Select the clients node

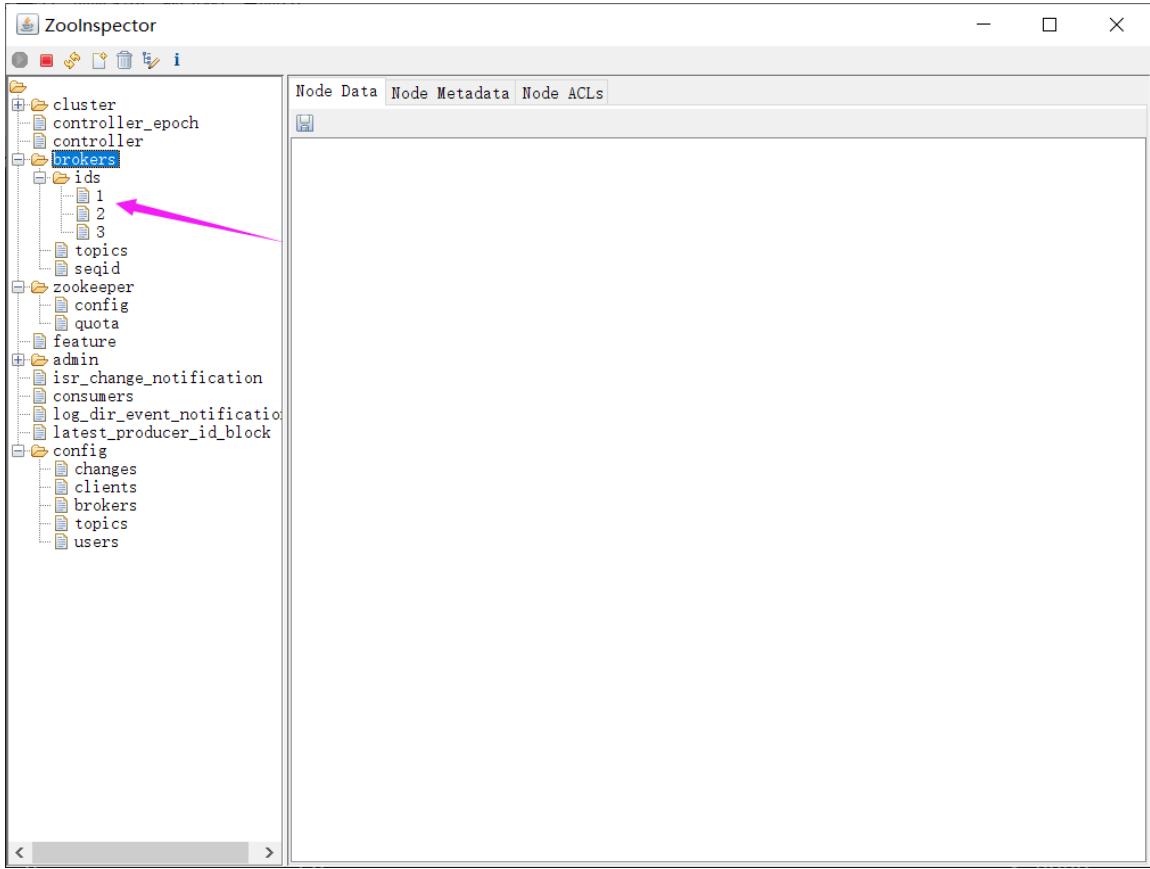pyautogui.click(x=106, y=488)
